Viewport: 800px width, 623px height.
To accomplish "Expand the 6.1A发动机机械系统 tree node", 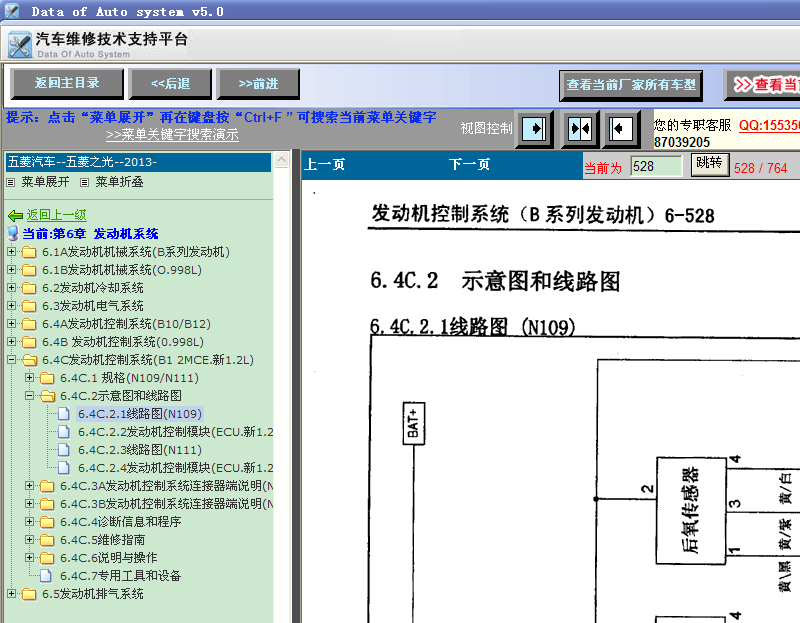I will (x=11, y=252).
